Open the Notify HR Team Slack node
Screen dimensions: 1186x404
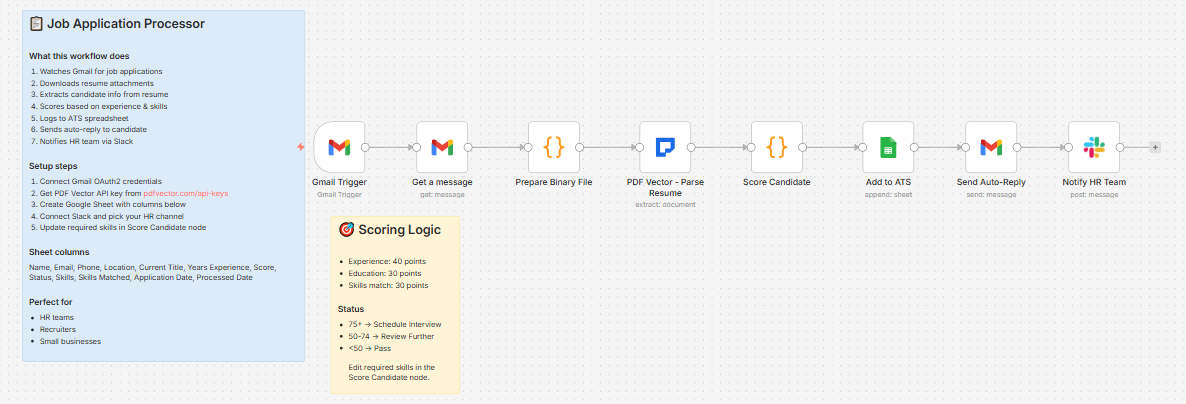[1094, 147]
